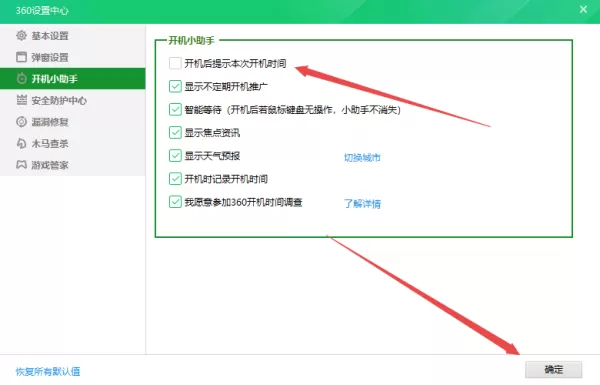Click the icon beside 安全防护中心
This screenshot has width=600, height=385.
(21, 100)
